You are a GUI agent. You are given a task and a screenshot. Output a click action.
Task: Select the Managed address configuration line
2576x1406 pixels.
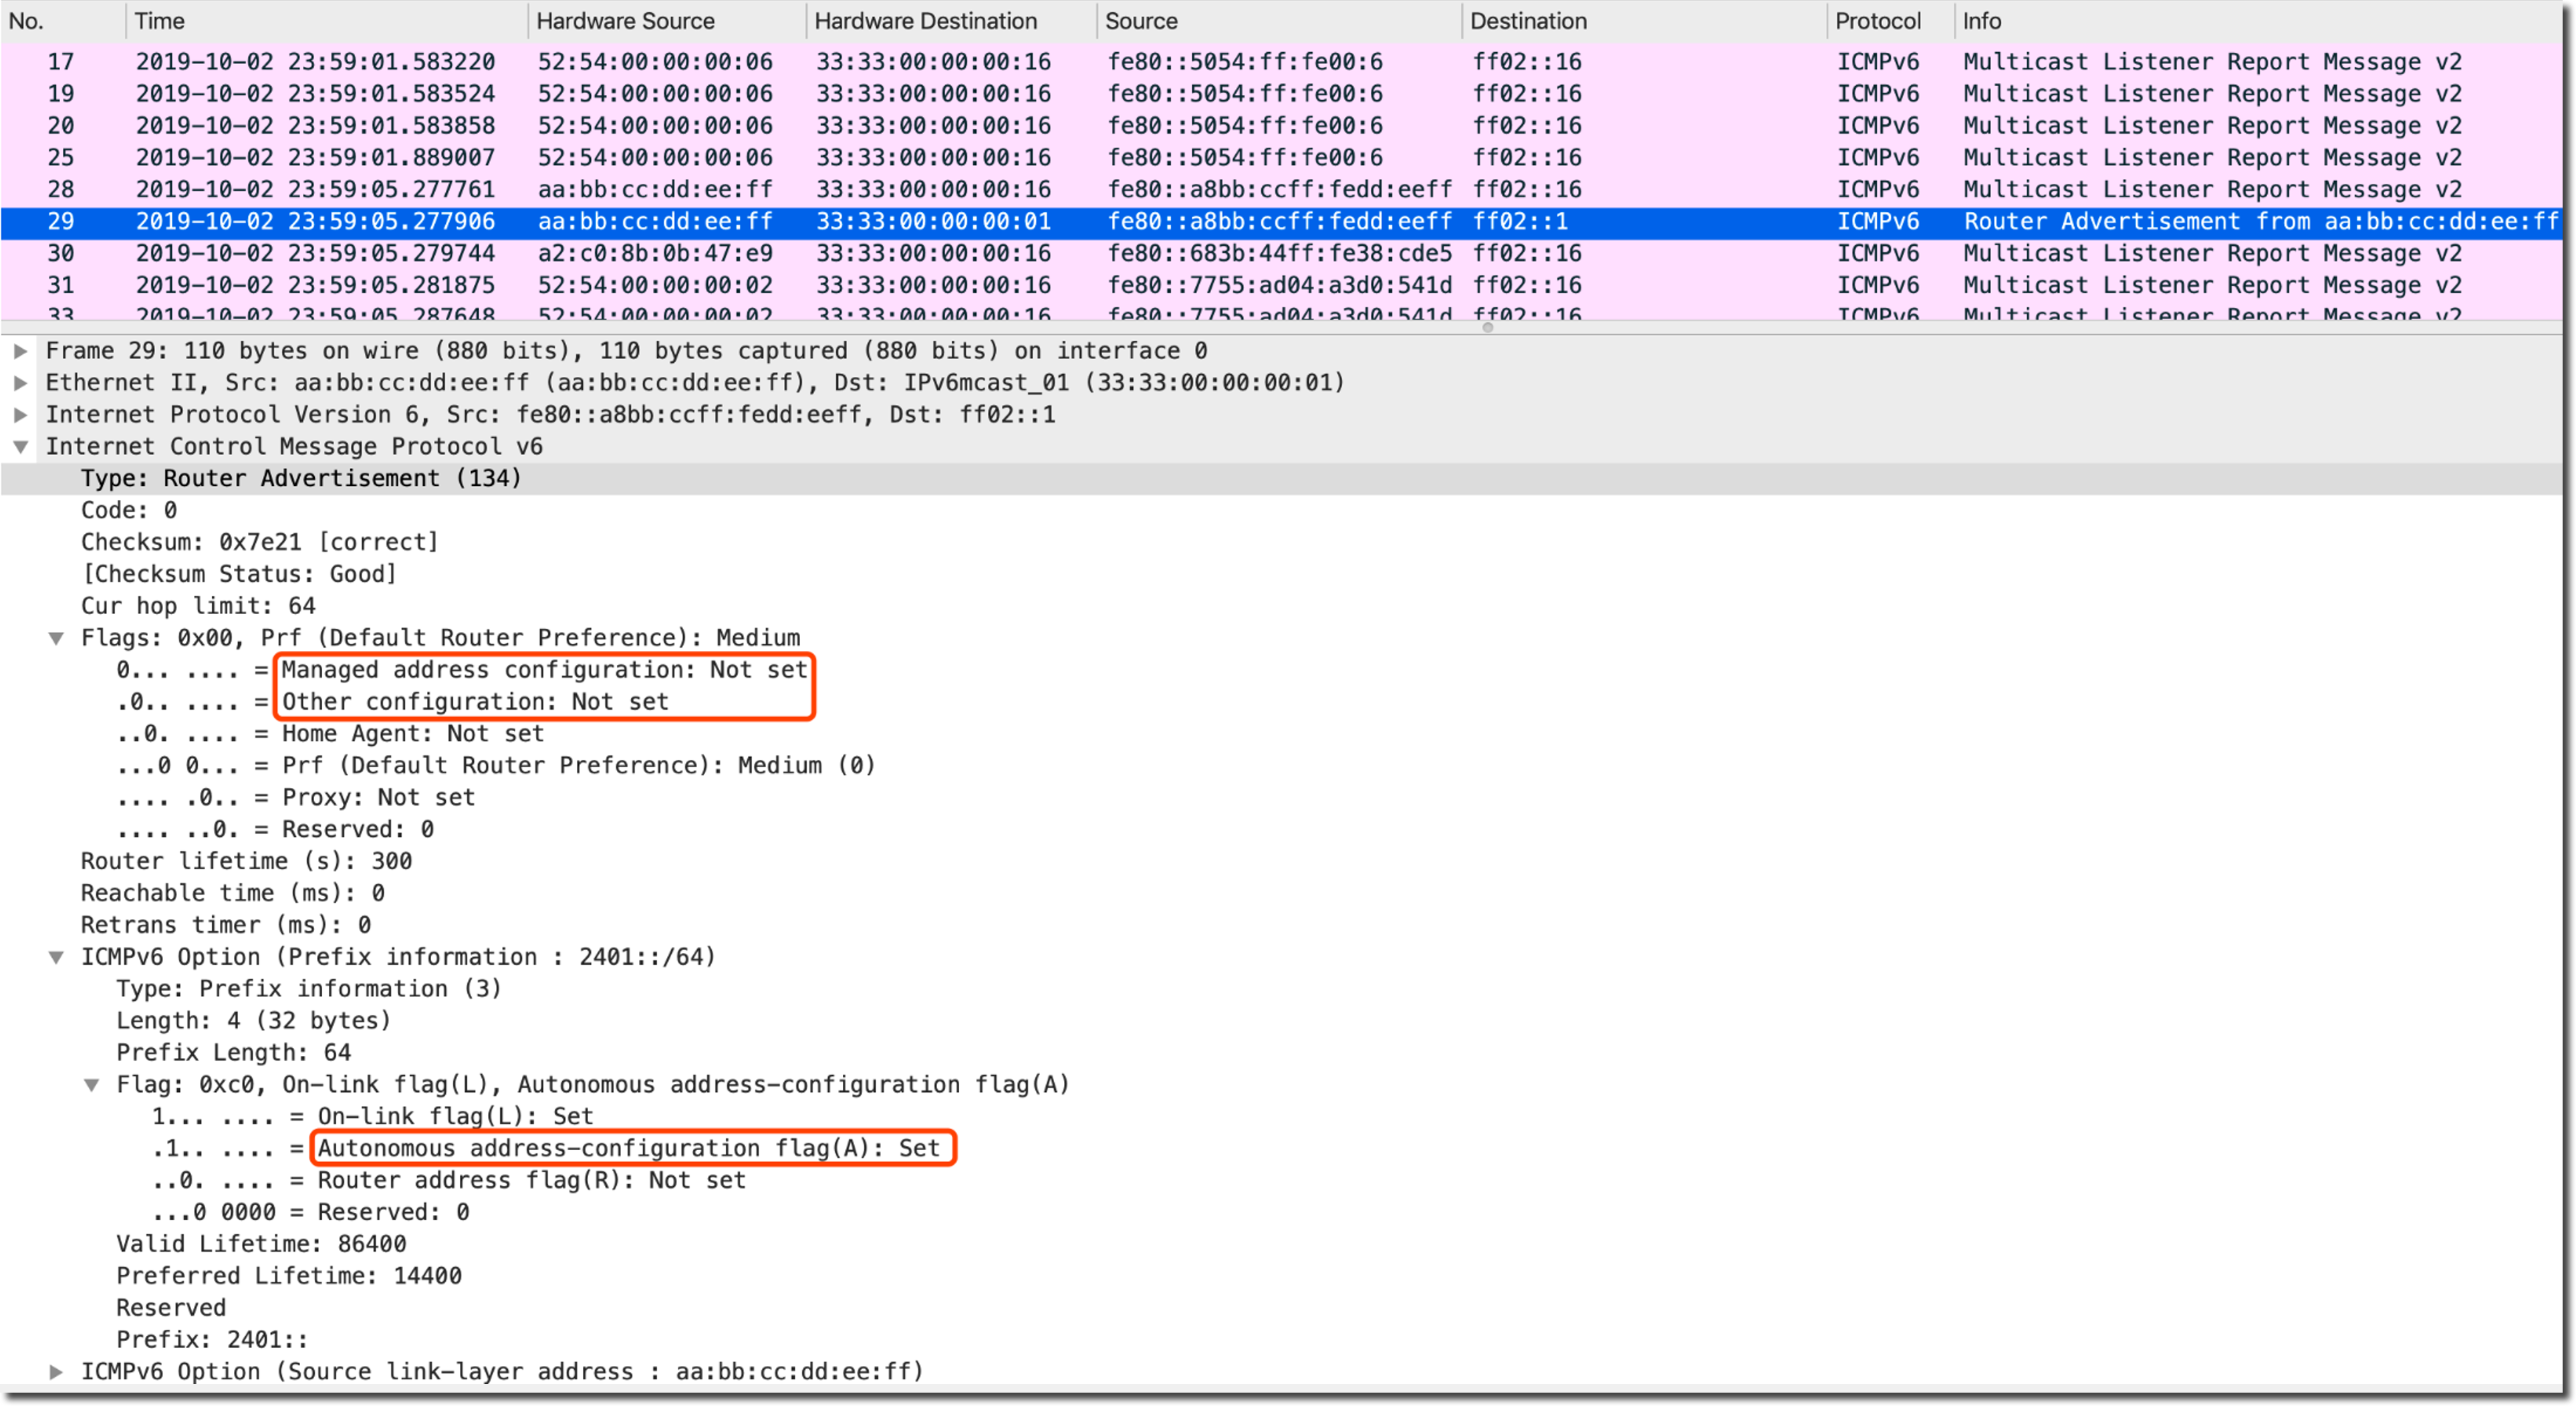(543, 670)
